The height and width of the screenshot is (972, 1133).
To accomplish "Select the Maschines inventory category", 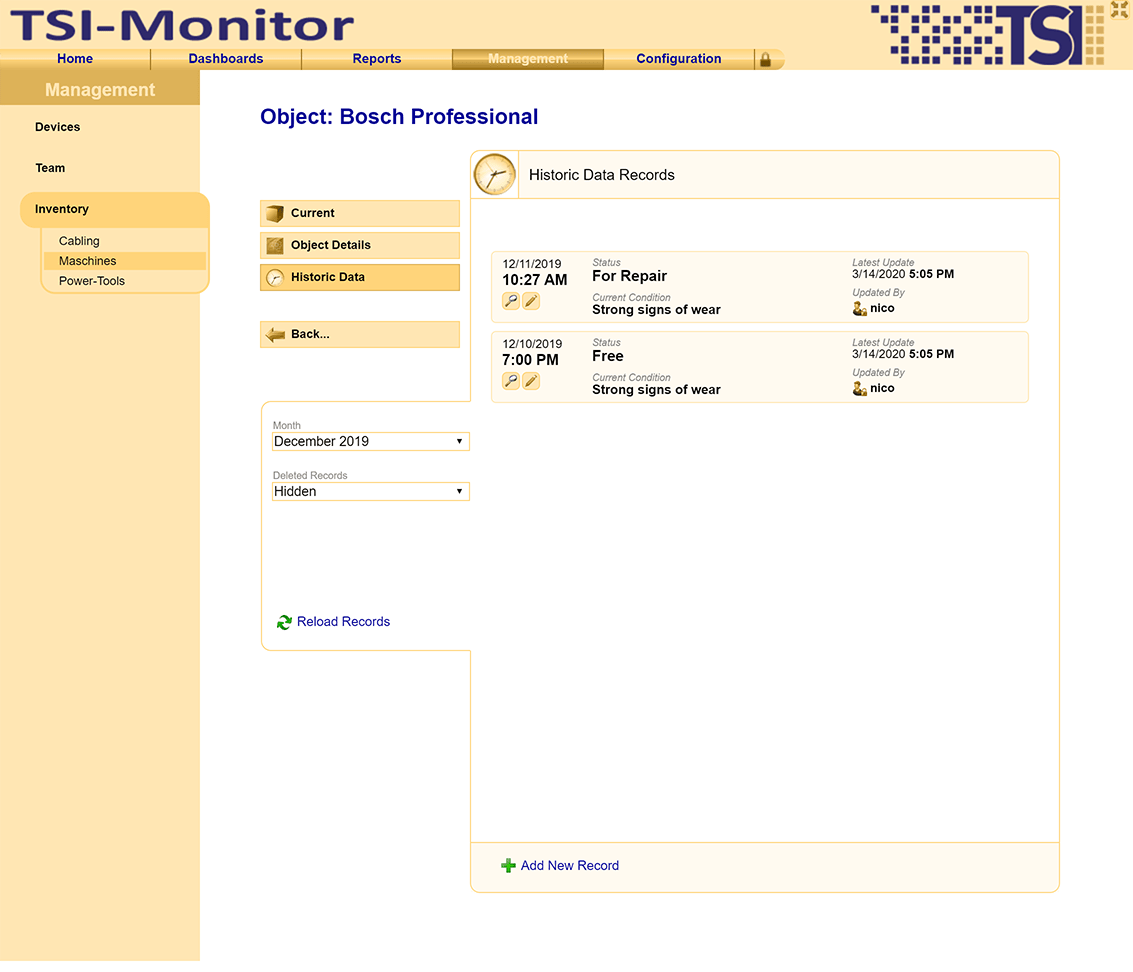I will (x=124, y=261).
